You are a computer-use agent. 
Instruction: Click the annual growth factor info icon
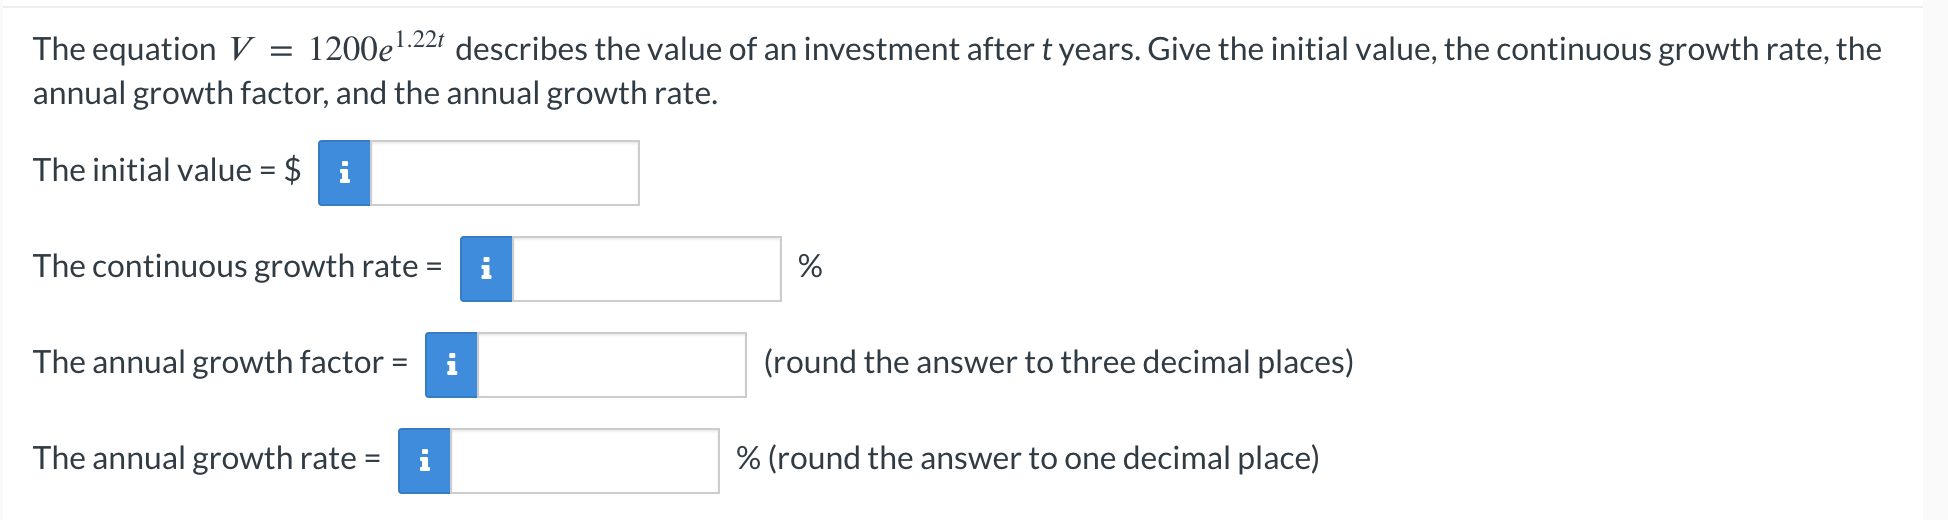(x=451, y=365)
